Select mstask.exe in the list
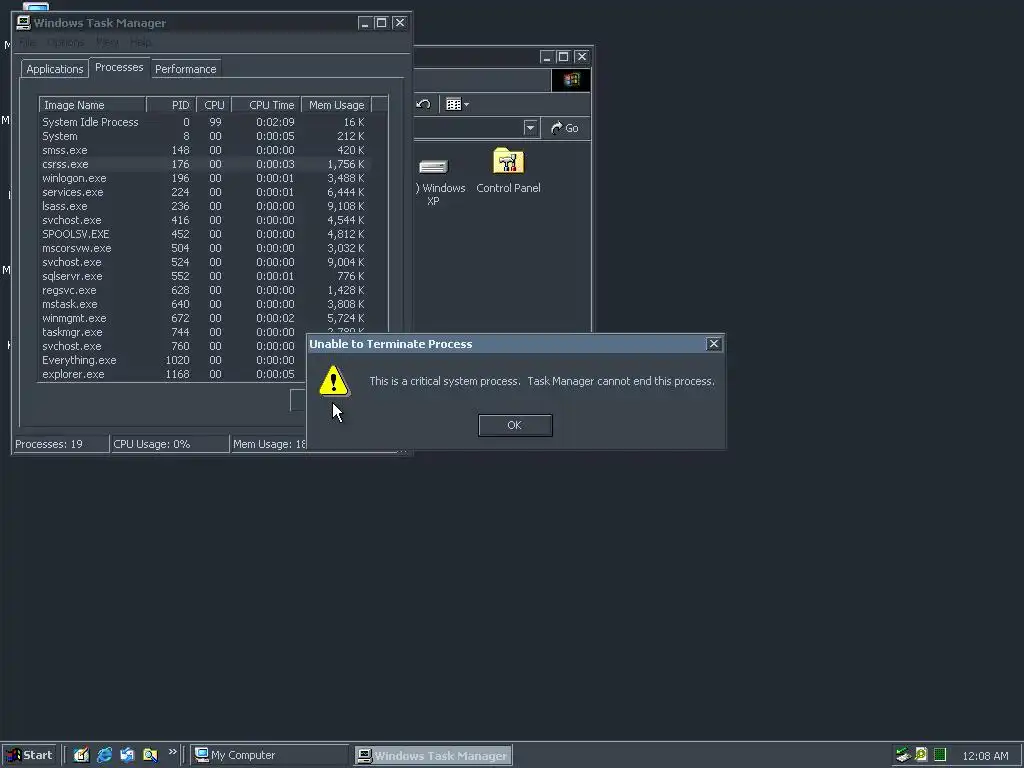The height and width of the screenshot is (768, 1024). [x=204, y=304]
